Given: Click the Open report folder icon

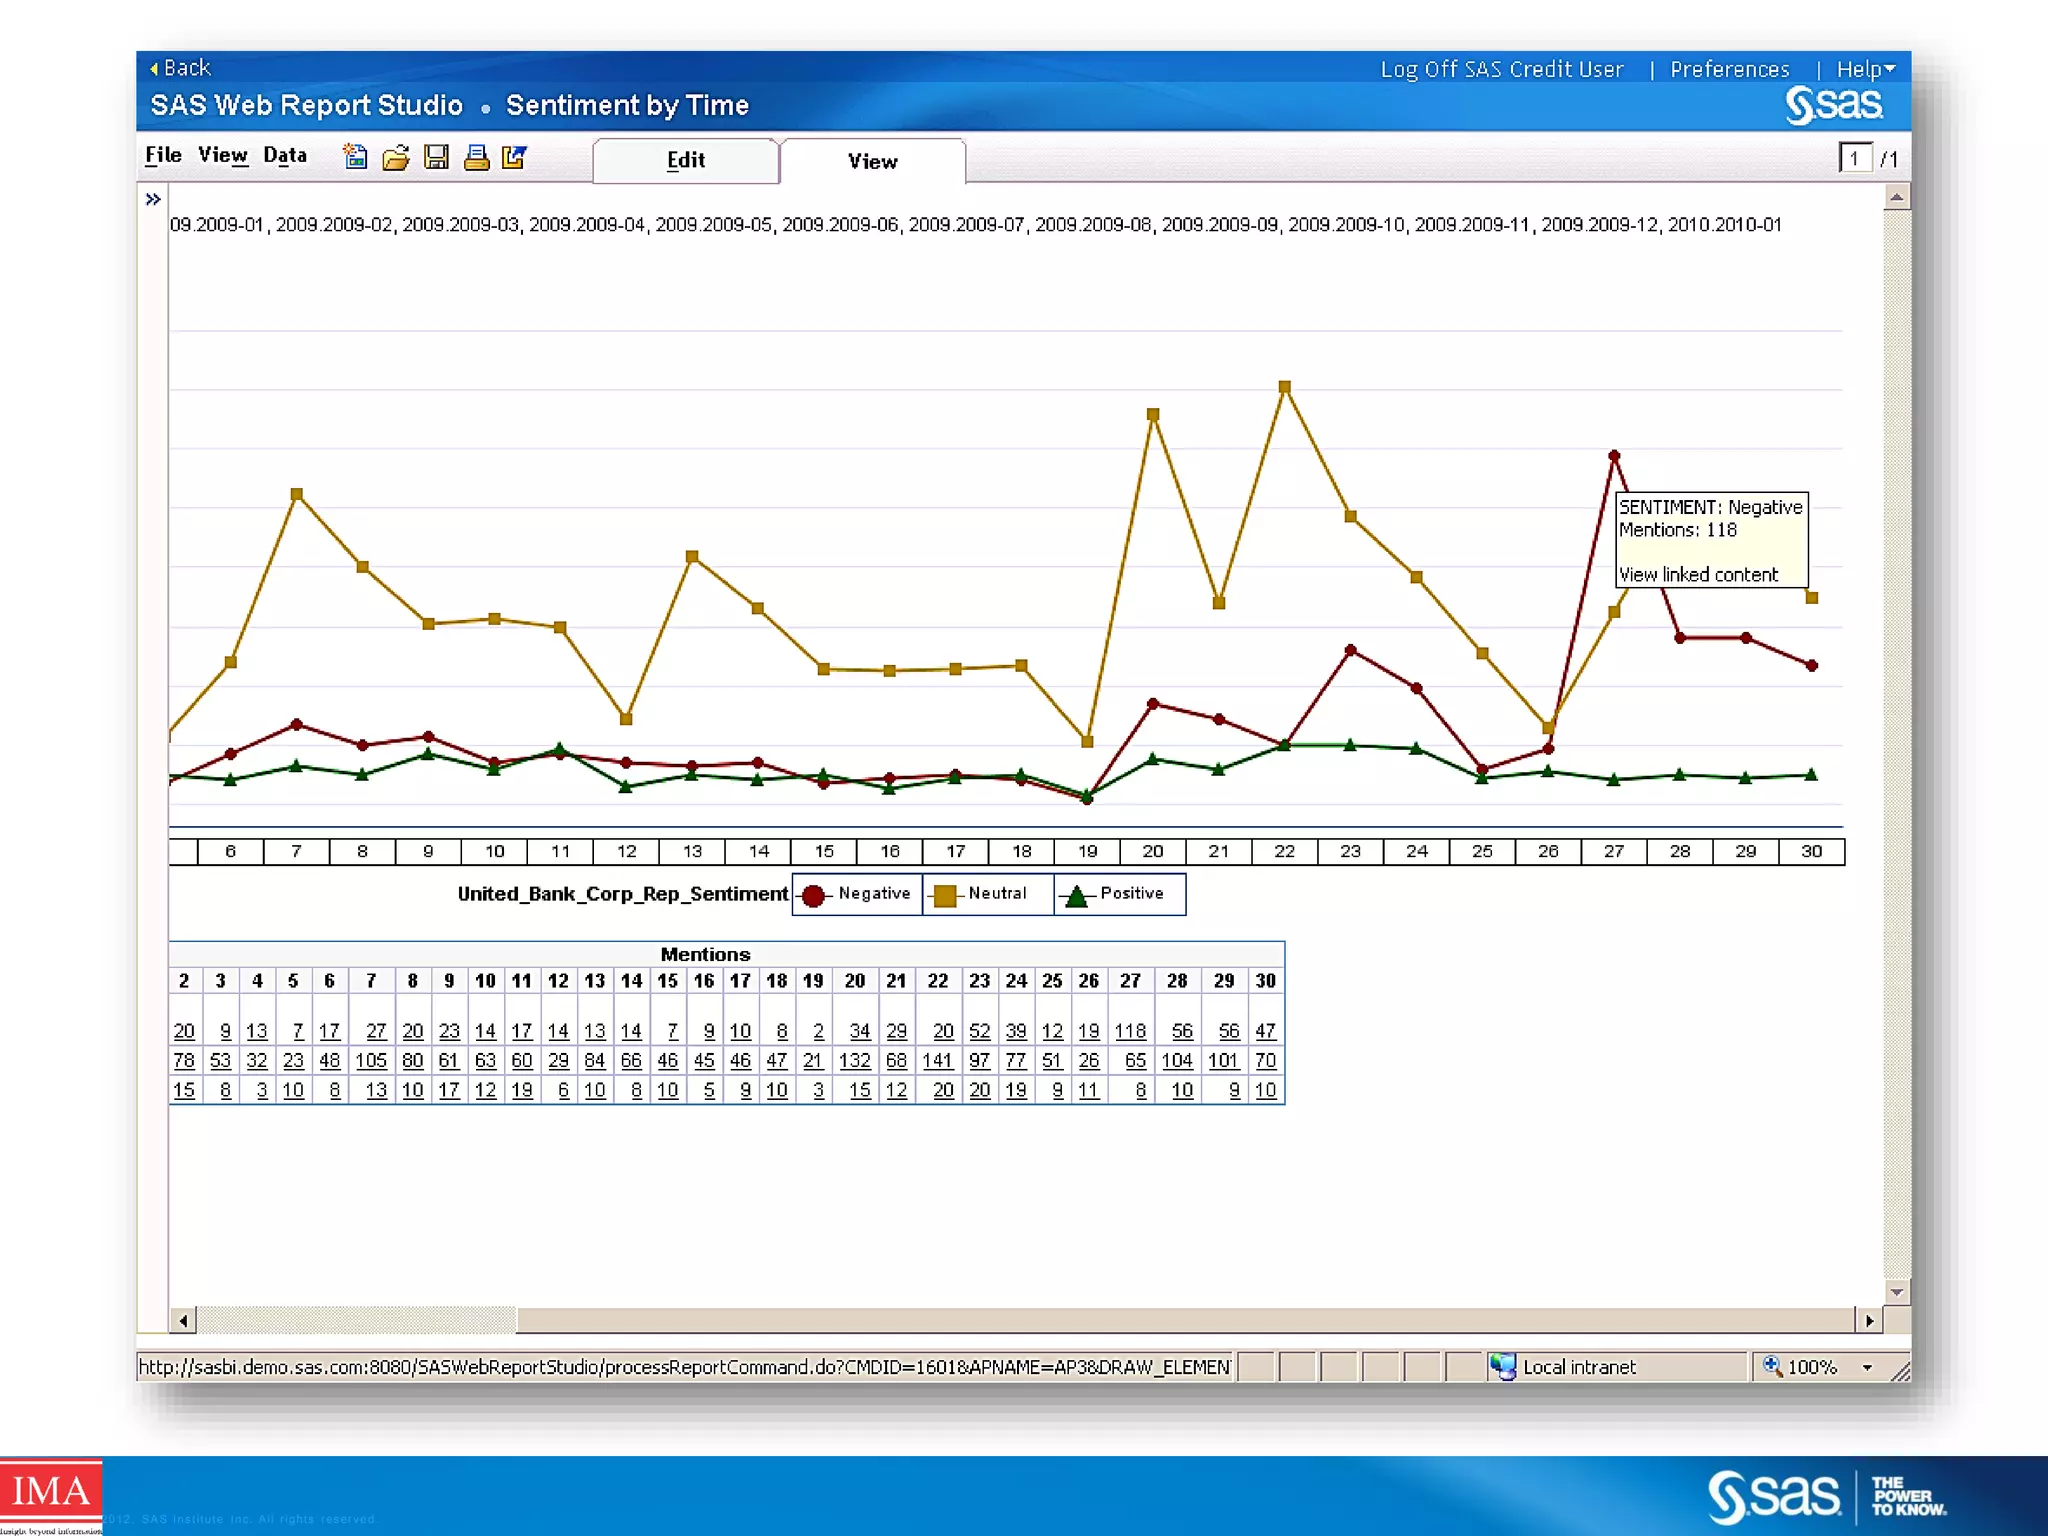Looking at the screenshot, I should pyautogui.click(x=396, y=157).
